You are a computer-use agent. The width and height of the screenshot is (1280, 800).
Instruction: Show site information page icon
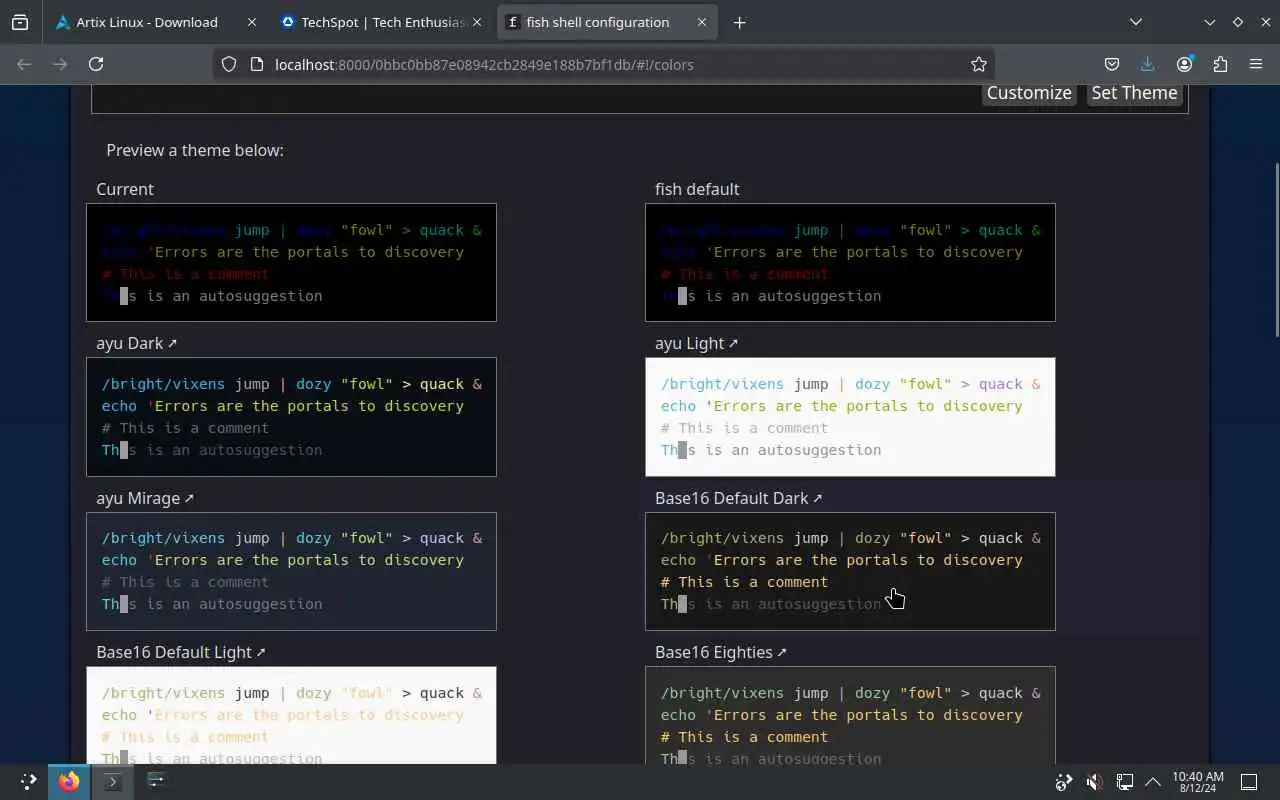click(x=256, y=64)
